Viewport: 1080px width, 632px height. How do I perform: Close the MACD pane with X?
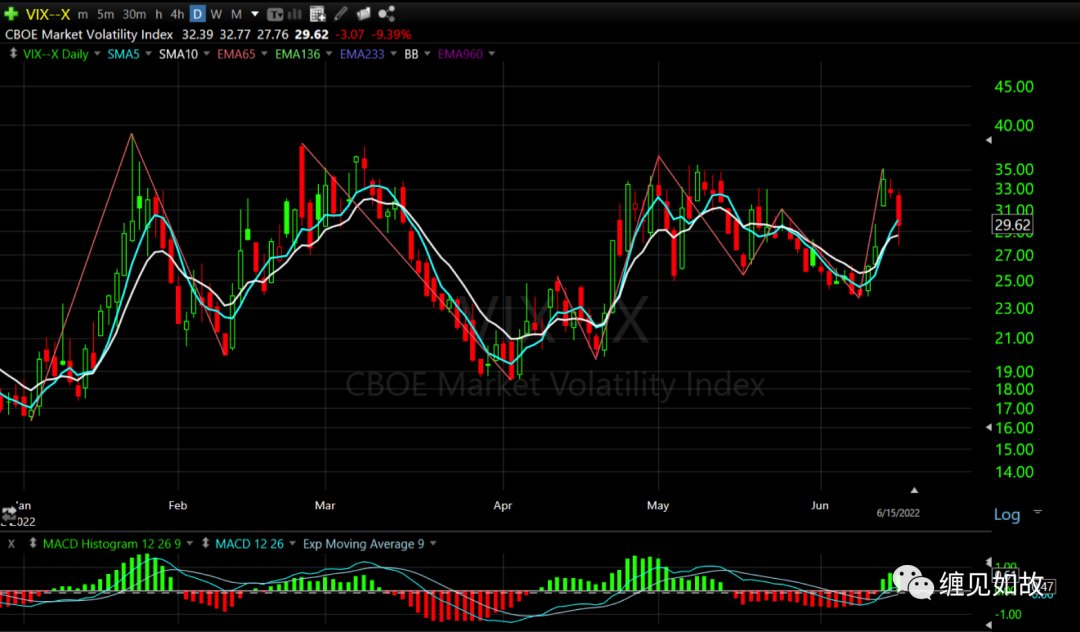coord(11,544)
